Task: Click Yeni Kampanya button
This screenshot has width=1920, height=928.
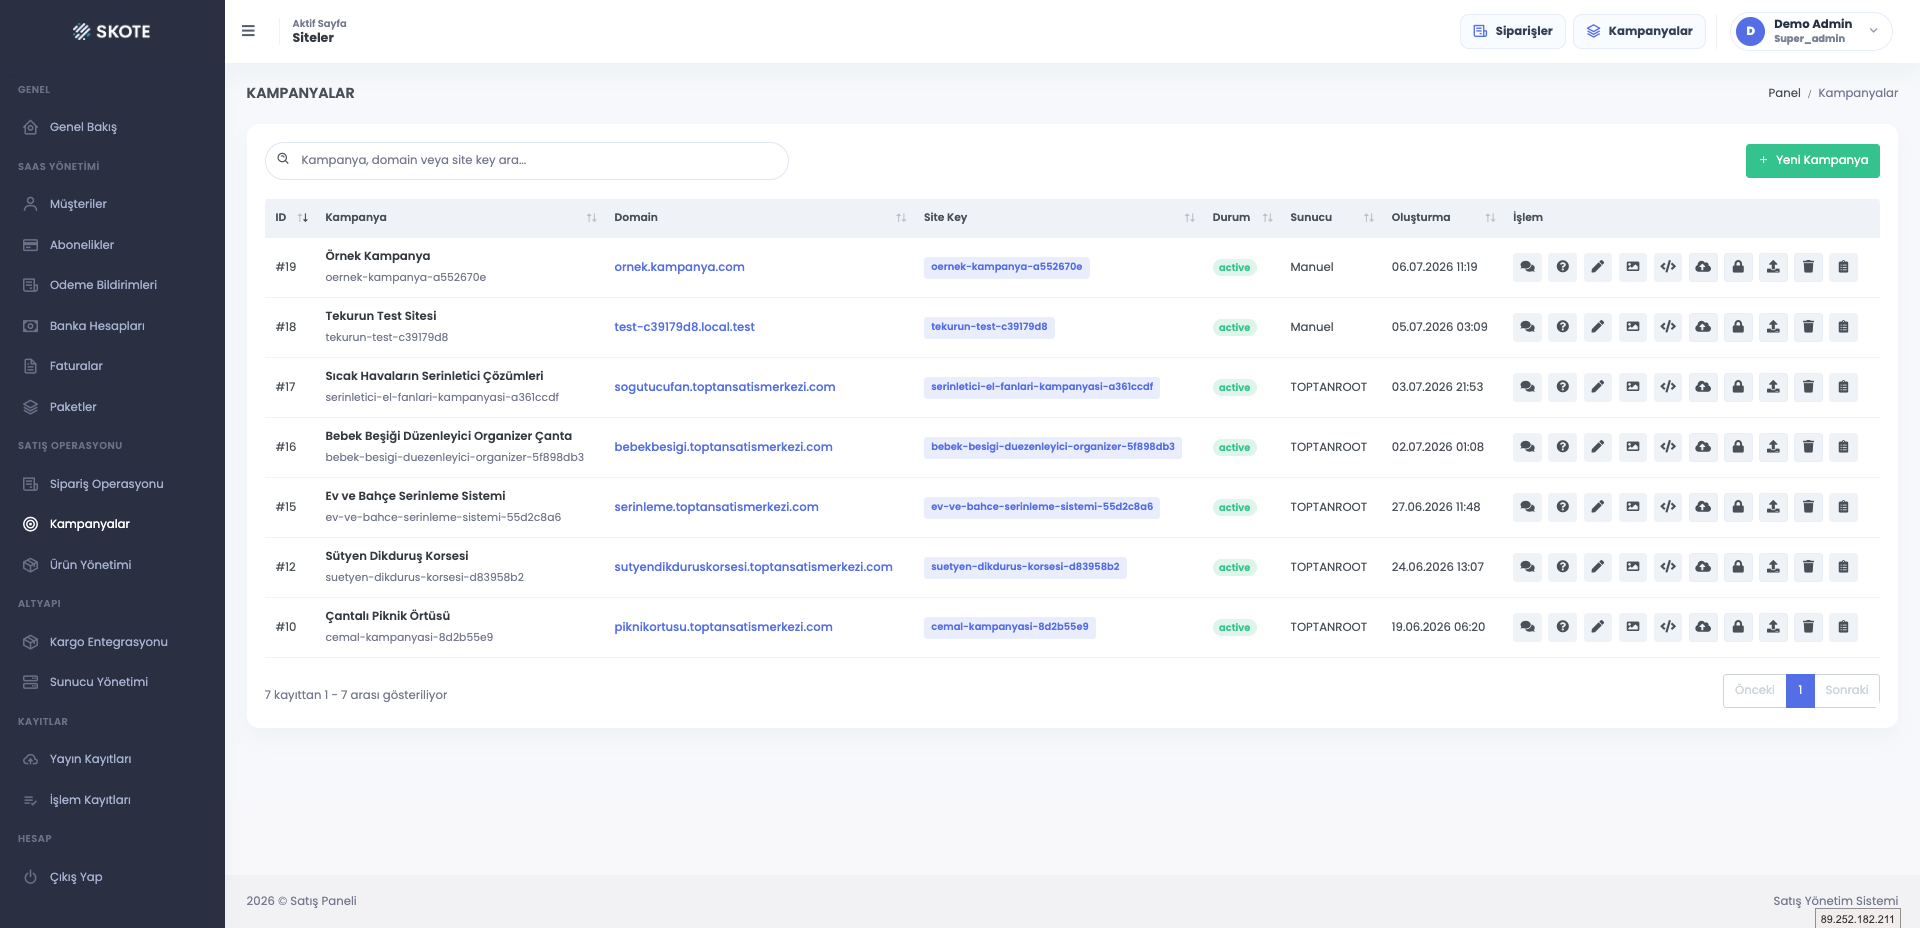Action: (1812, 161)
